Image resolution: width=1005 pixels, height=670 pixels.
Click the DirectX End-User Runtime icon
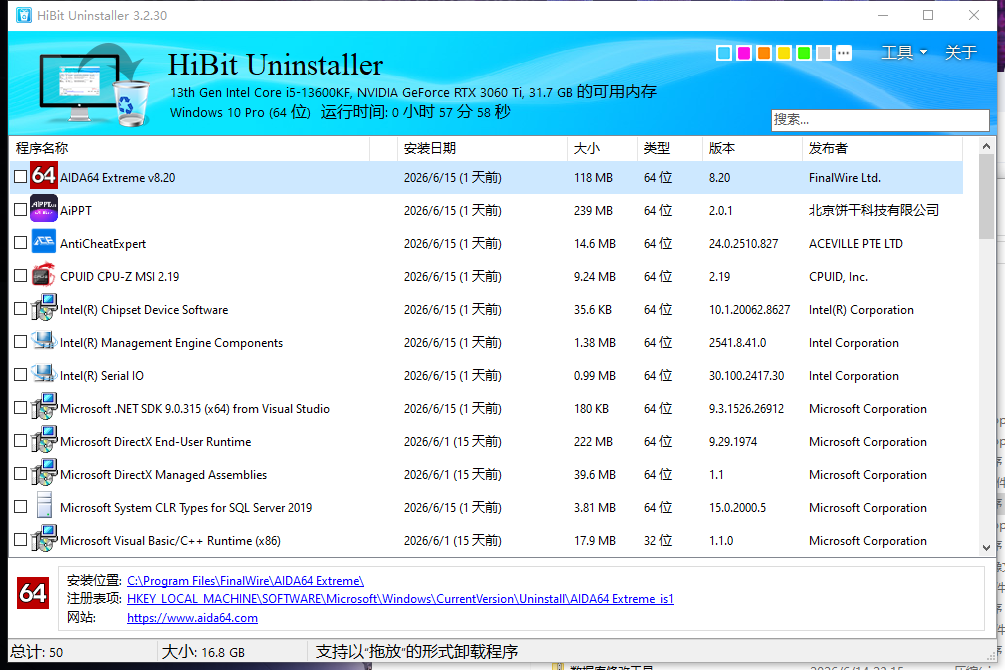click(x=44, y=440)
